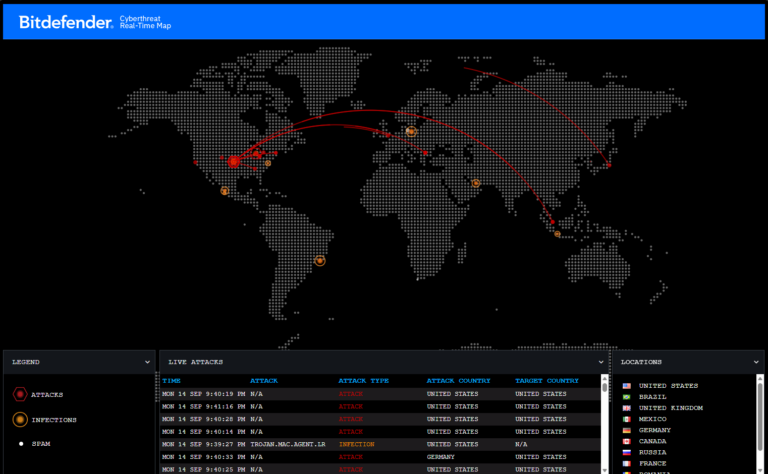Click the Locations scrollbar up arrow

pyautogui.click(x=760, y=379)
